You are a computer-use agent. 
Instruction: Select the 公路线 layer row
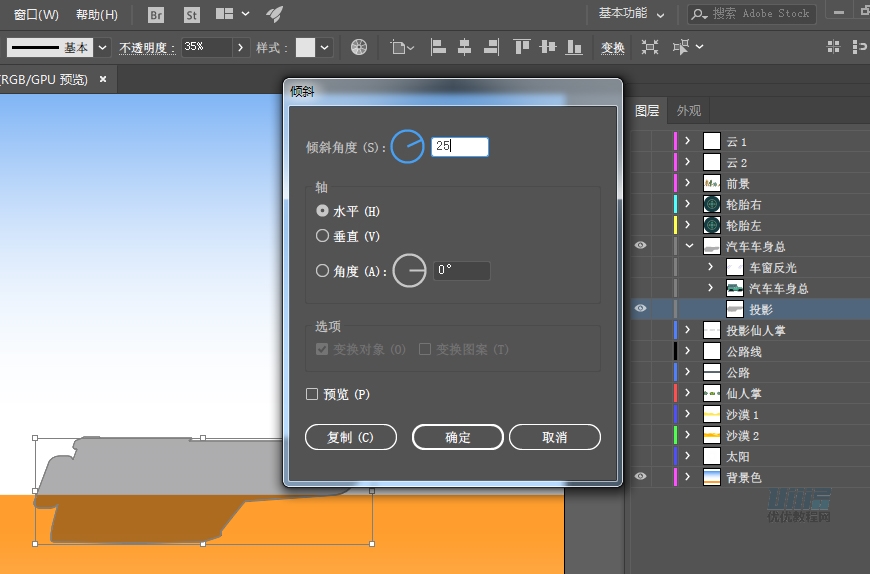coord(750,351)
